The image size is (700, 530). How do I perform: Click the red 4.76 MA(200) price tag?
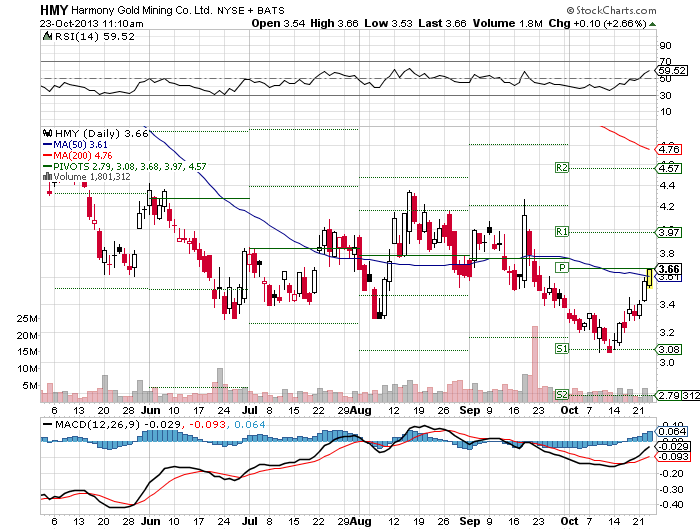tap(669, 149)
